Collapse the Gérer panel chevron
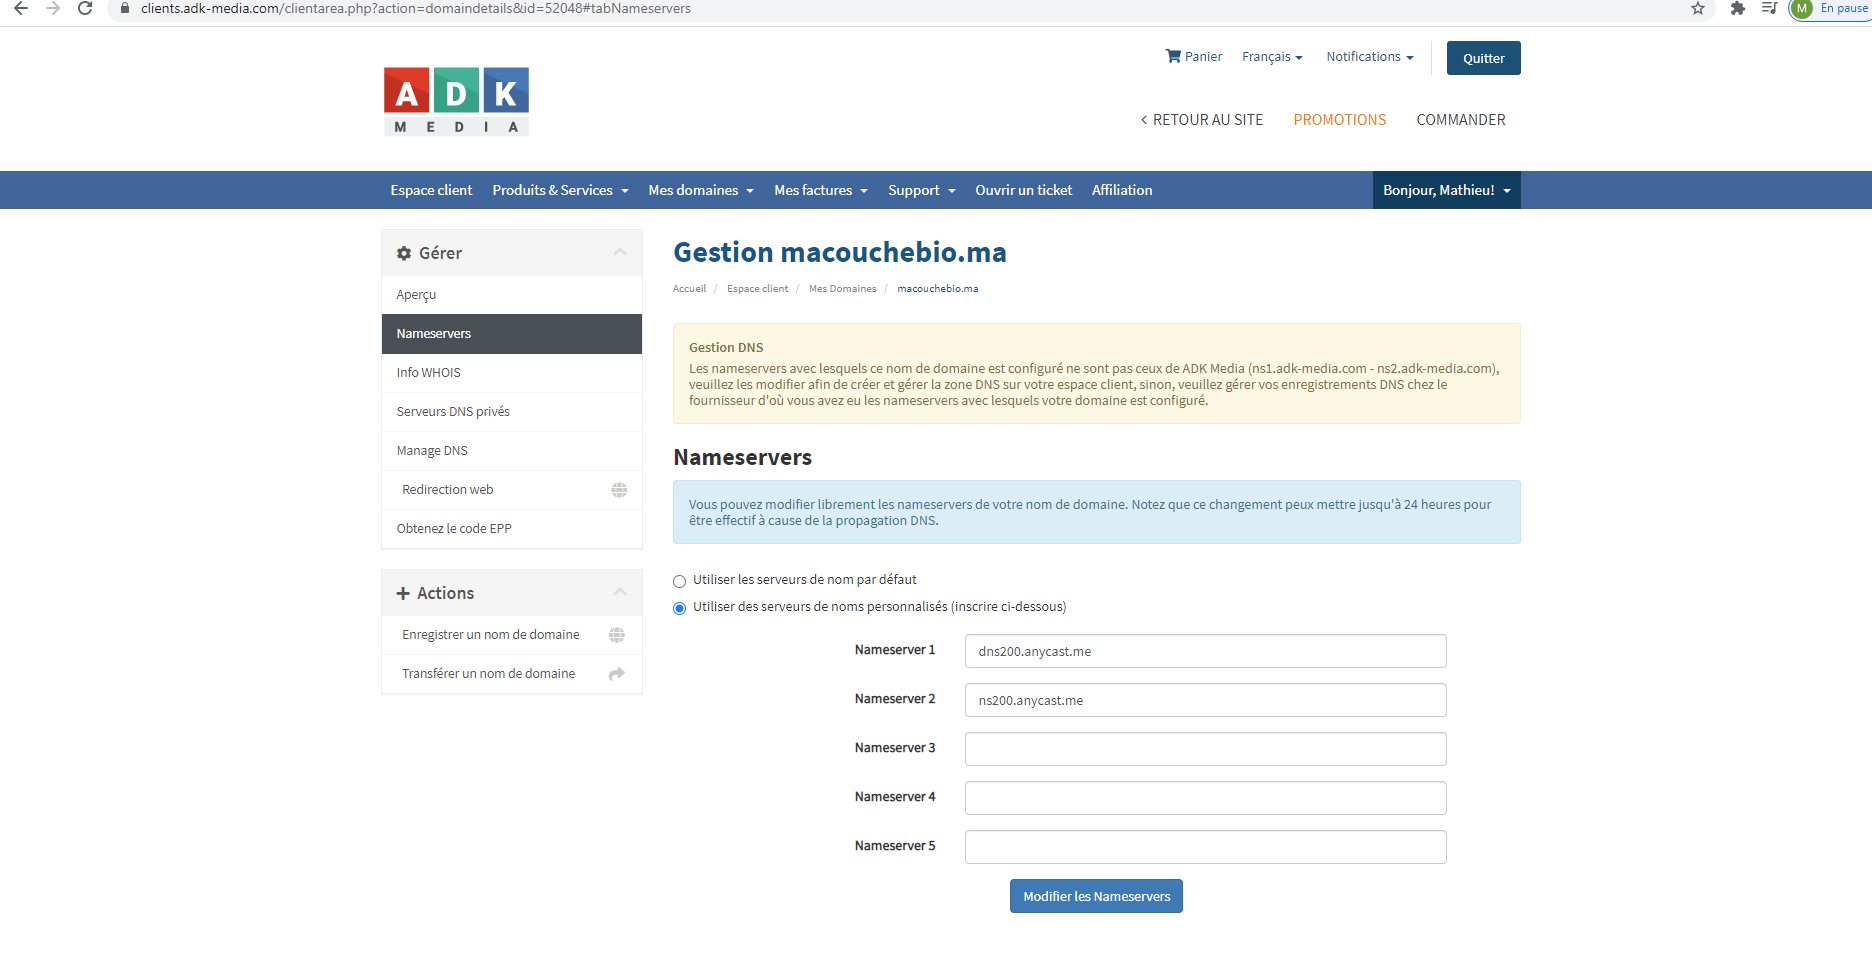Viewport: 1872px width, 978px height. 620,252
